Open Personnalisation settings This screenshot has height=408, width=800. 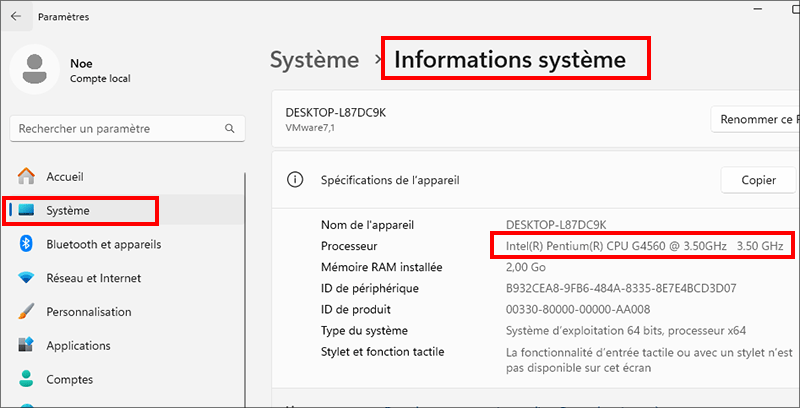(126, 312)
